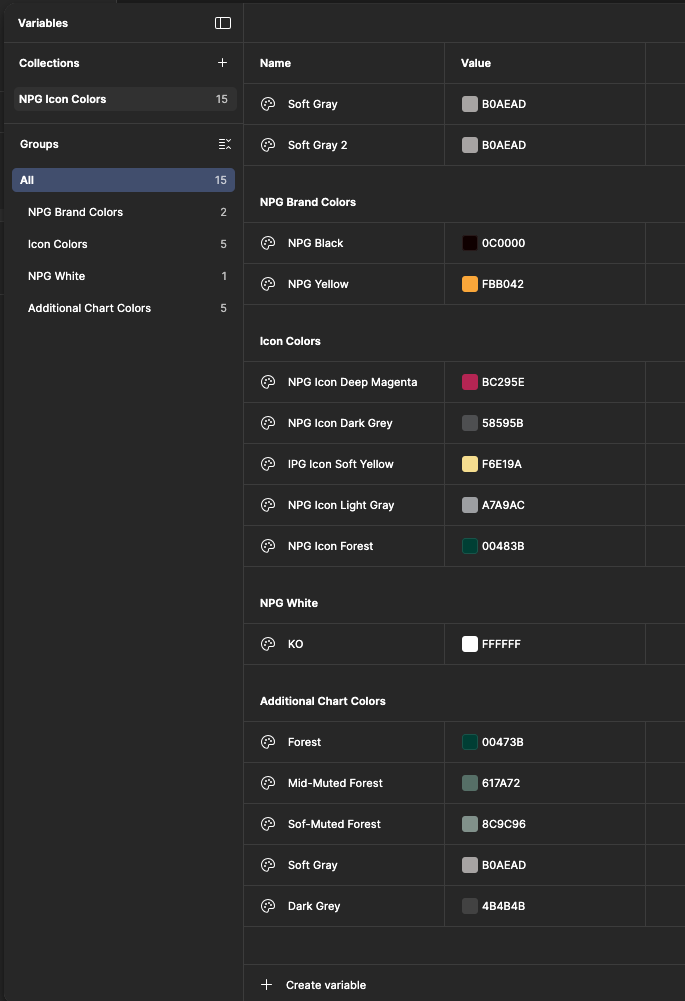The image size is (685, 1001).
Task: Add a new collection with plus icon
Action: [x=222, y=63]
